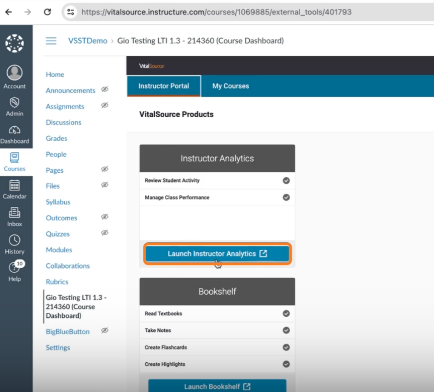
Task: Toggle the hamburger course menu
Action: click(x=51, y=41)
